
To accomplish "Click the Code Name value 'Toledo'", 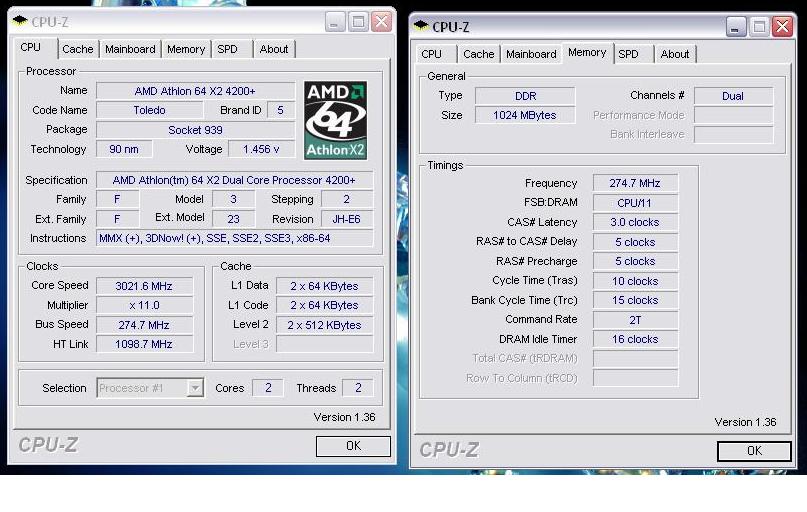I will point(149,111).
